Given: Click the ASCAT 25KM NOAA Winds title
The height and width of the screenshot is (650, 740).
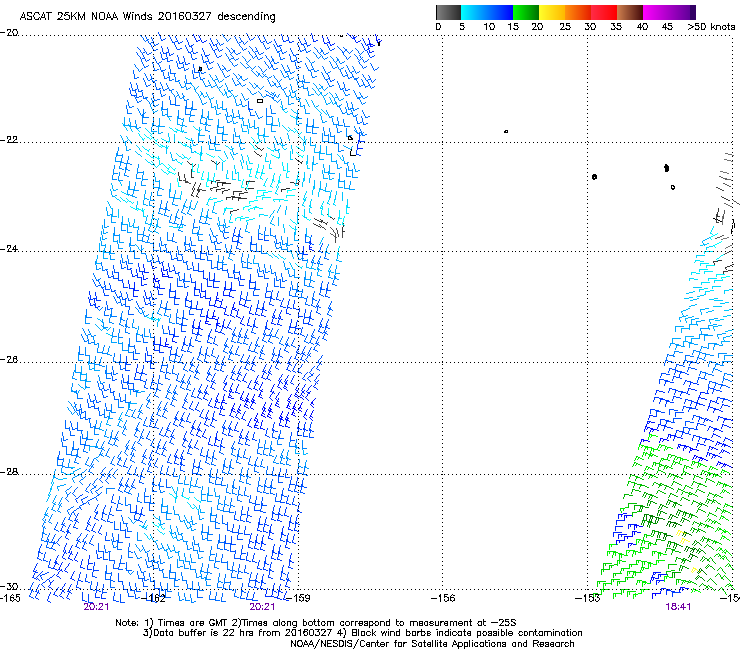Looking at the screenshot, I should click(x=147, y=16).
